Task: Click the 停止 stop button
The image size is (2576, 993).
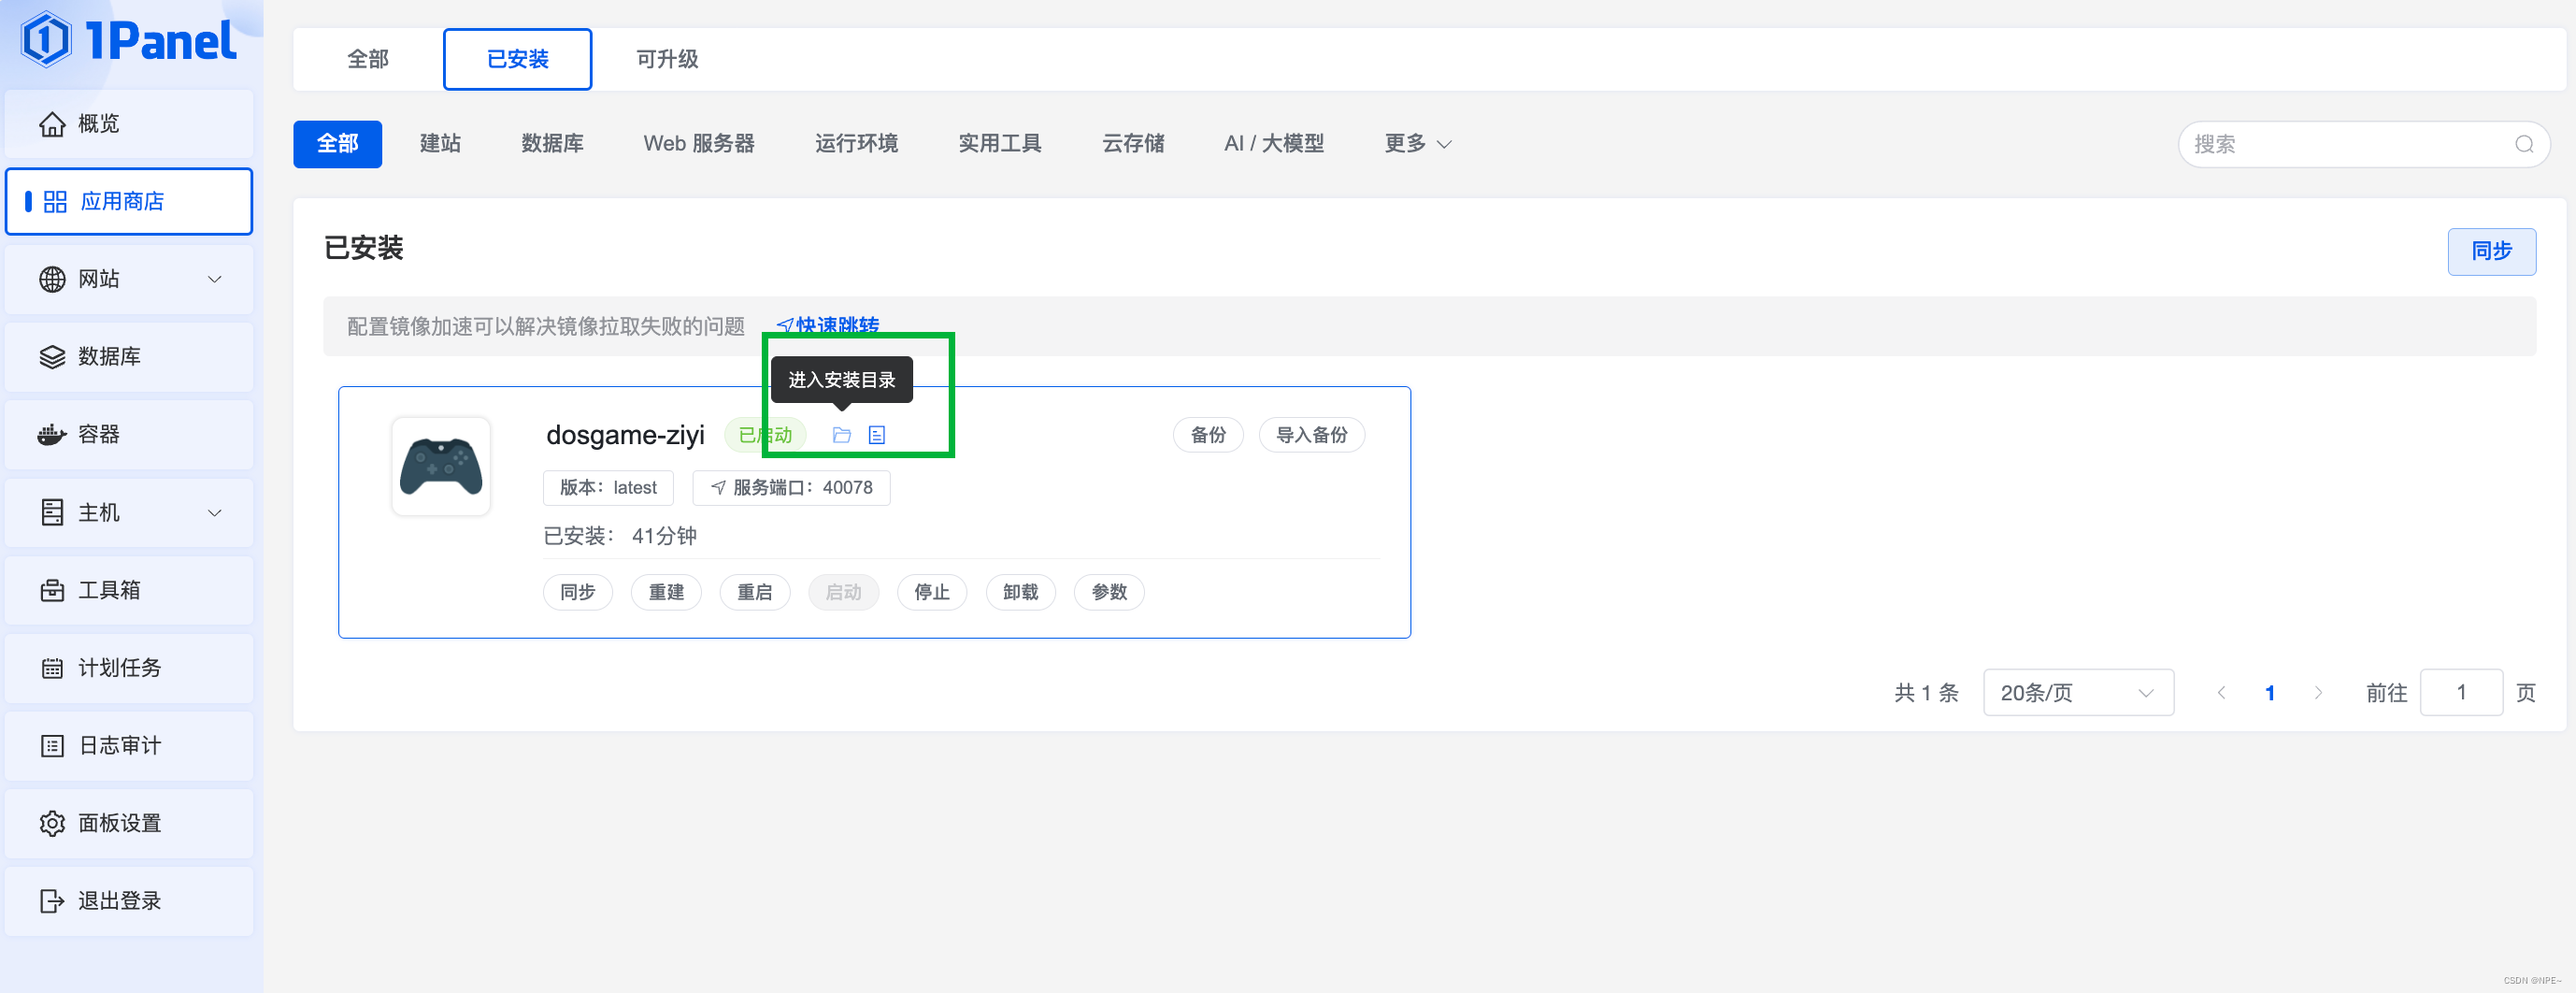Action: 932,592
